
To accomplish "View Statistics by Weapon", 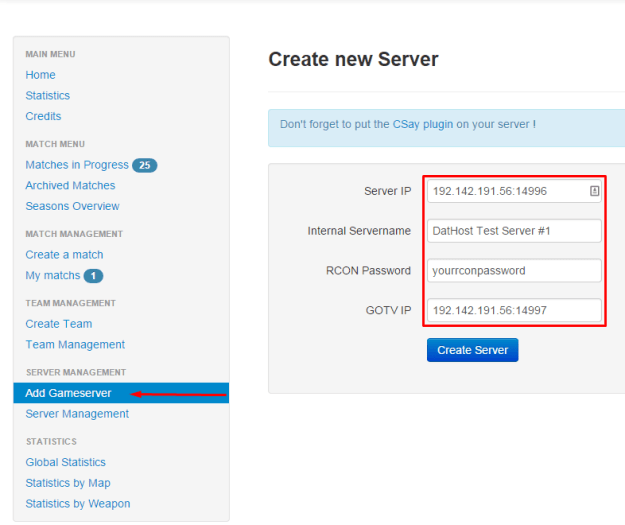I will tap(78, 504).
